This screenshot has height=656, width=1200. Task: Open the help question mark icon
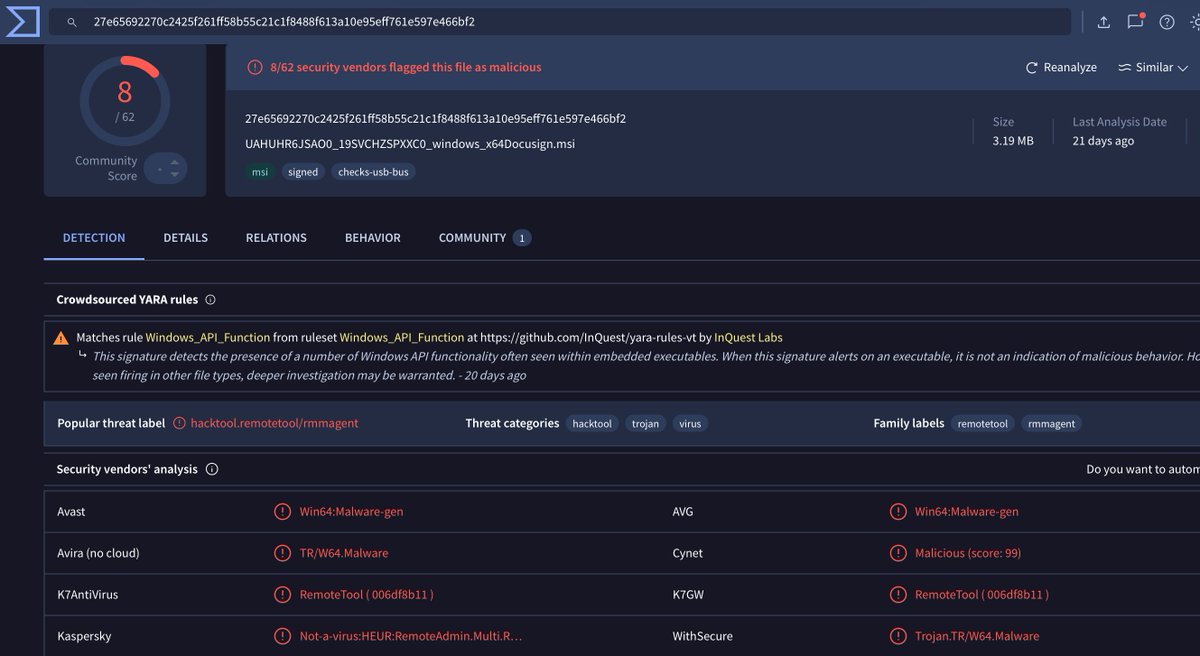[x=1166, y=21]
